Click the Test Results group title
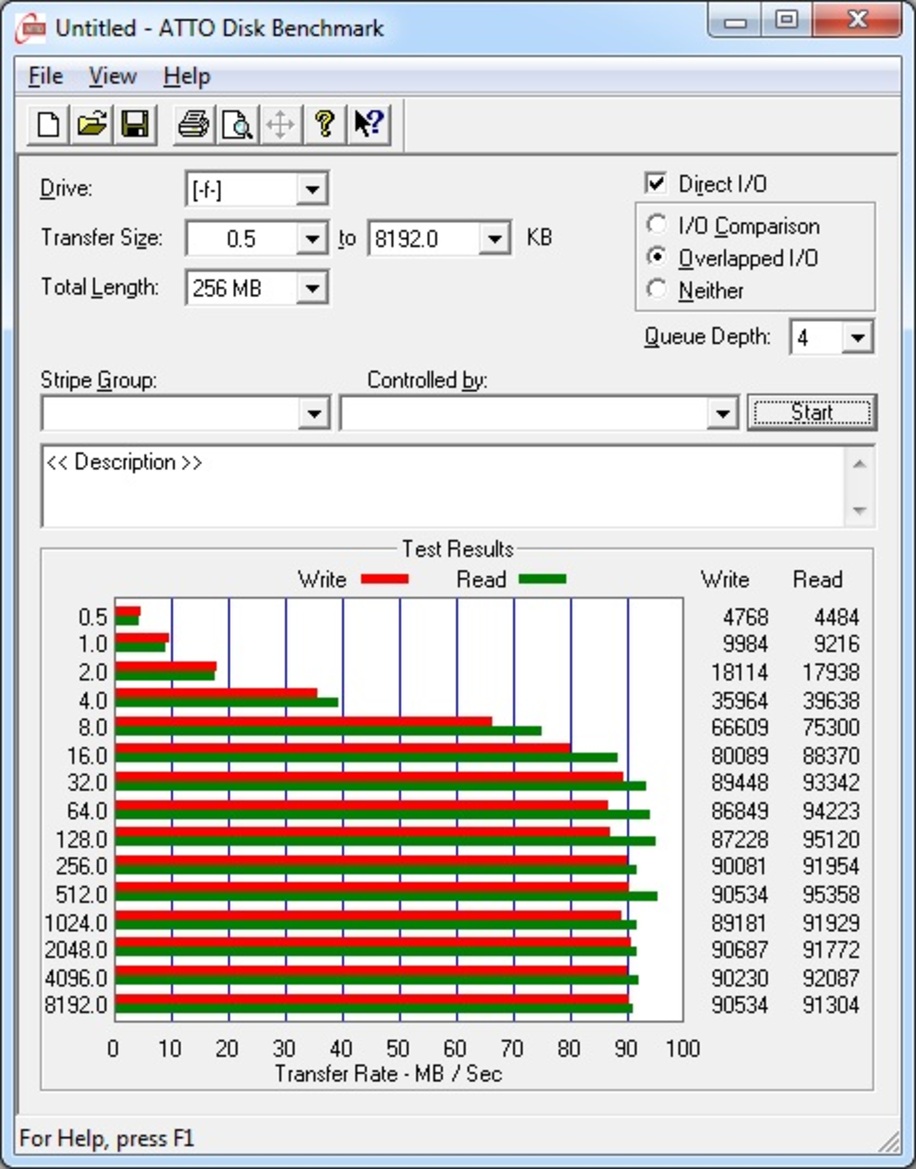 click(458, 549)
